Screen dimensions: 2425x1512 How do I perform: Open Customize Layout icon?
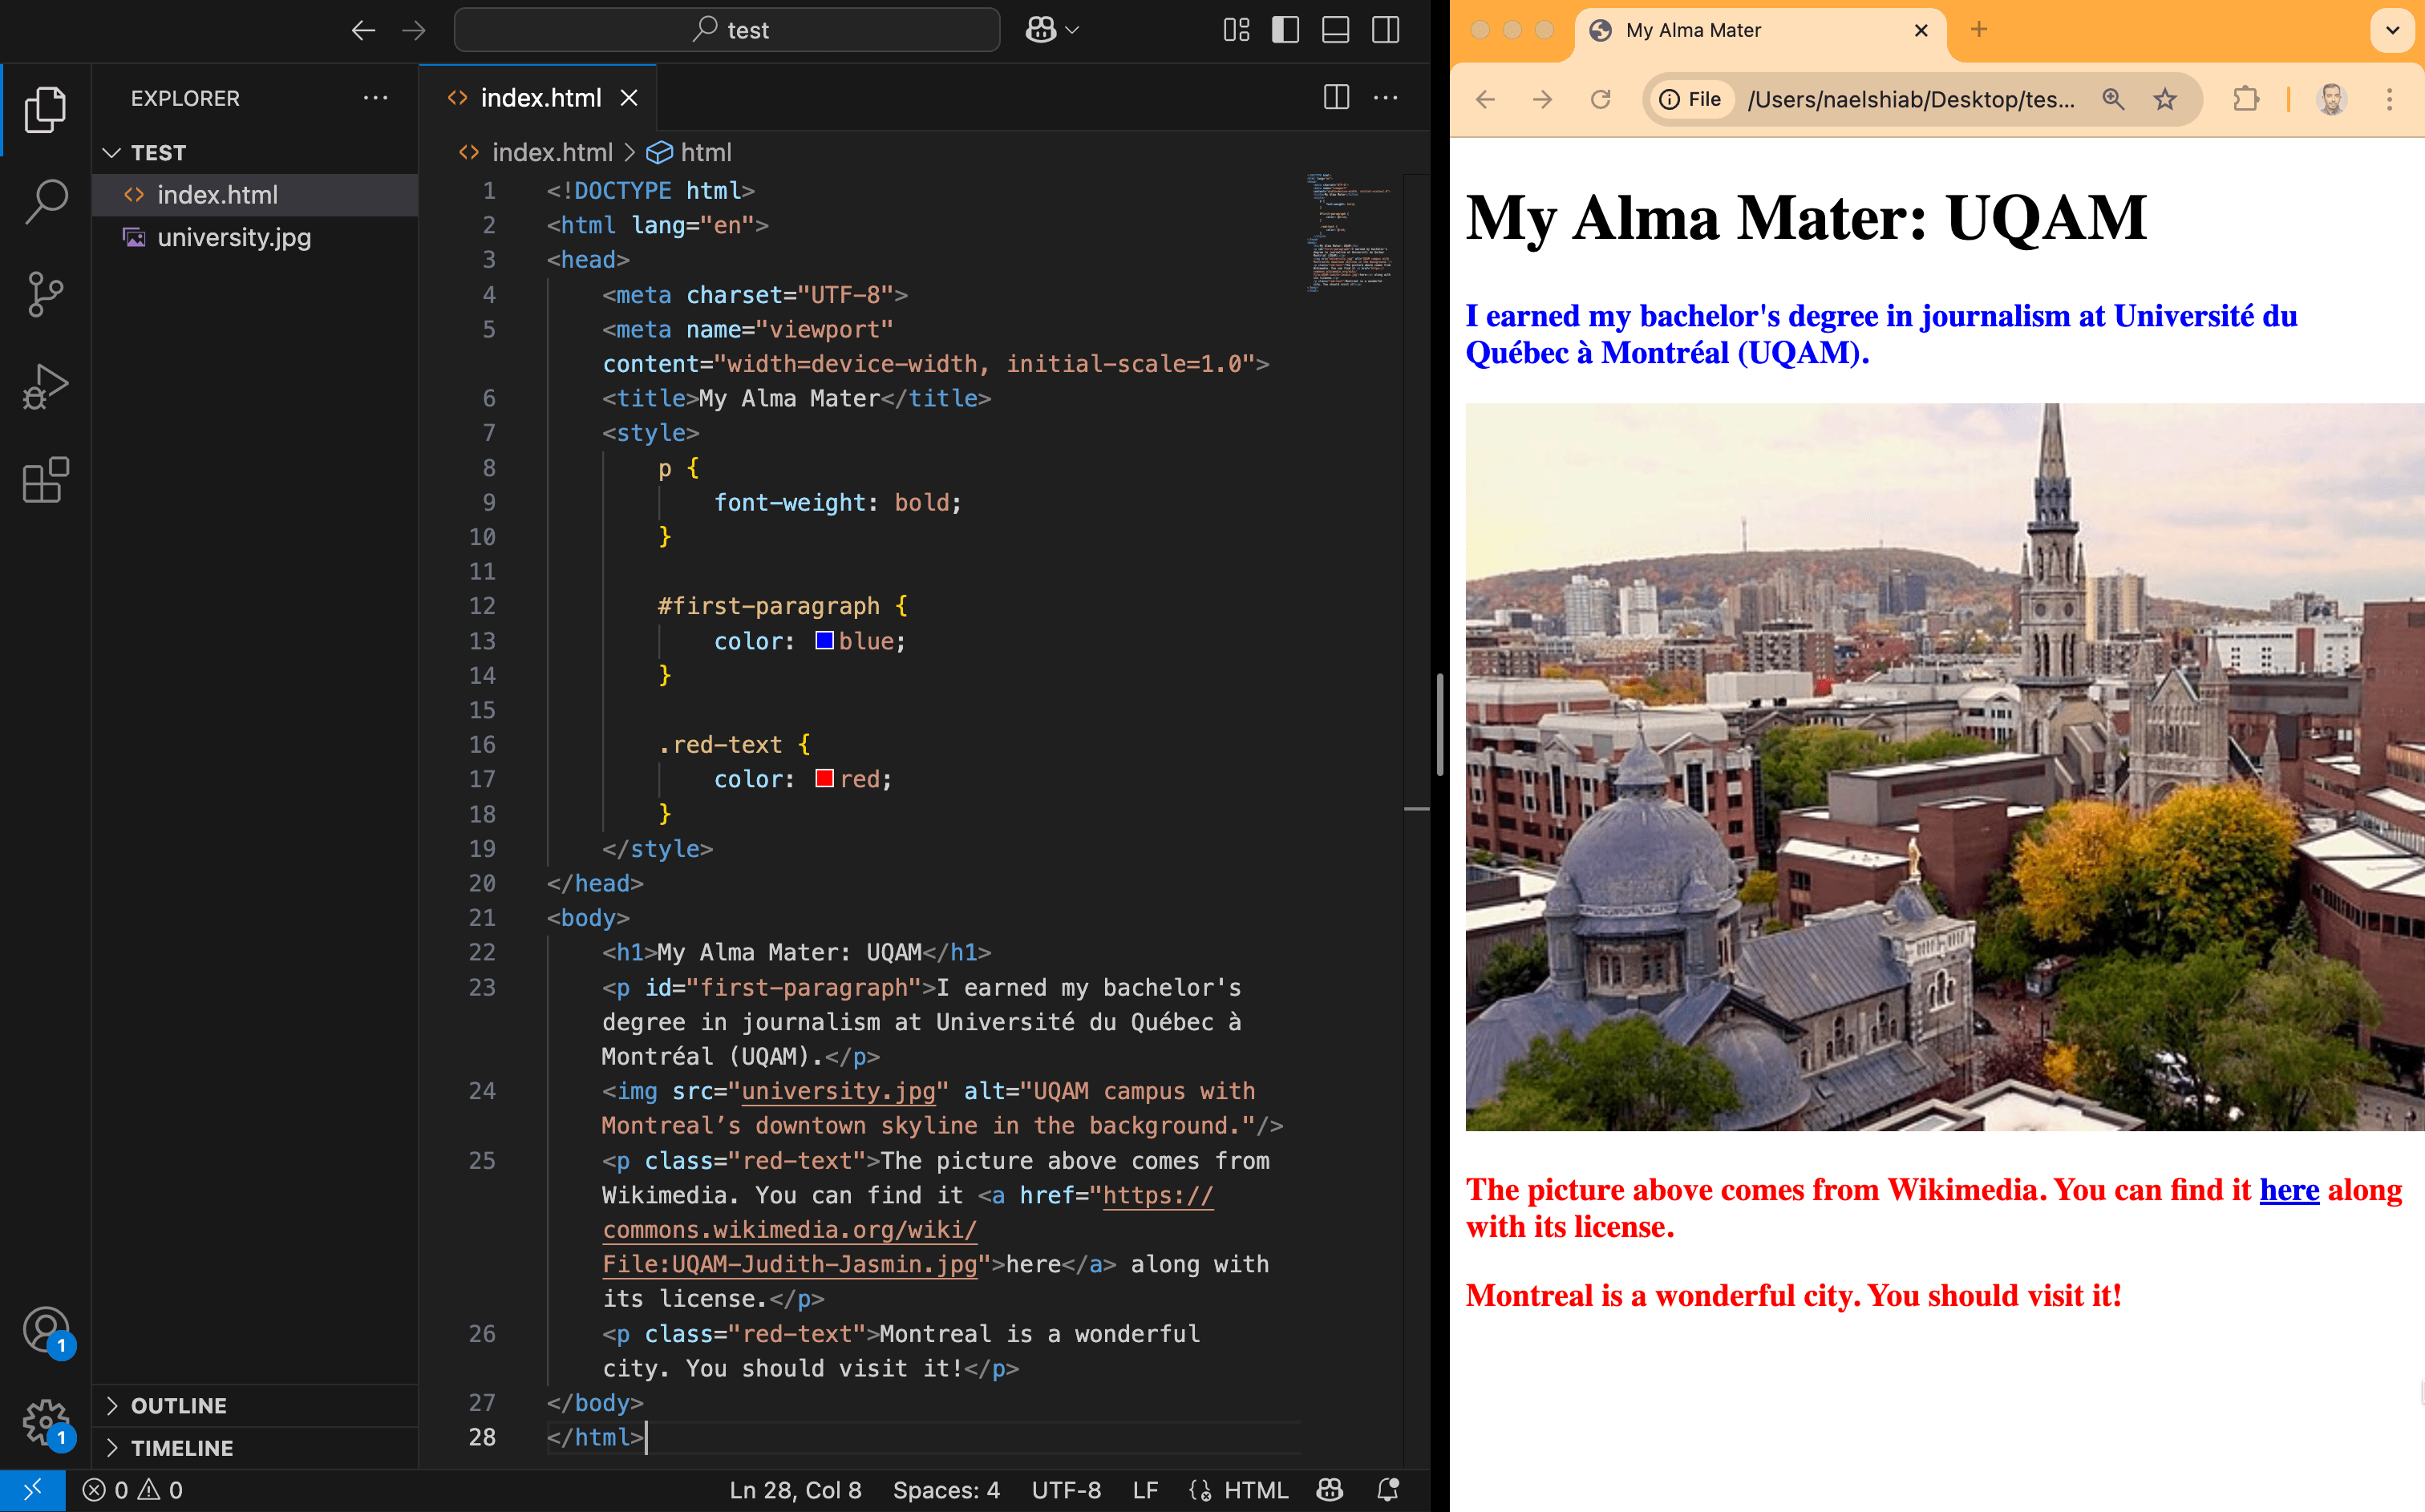click(1236, 30)
